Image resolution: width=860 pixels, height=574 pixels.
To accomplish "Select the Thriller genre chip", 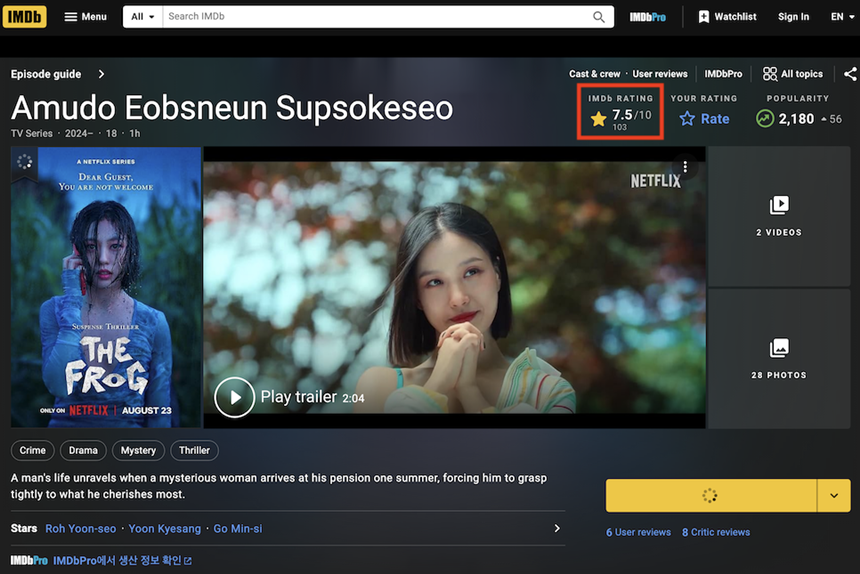I will point(194,450).
